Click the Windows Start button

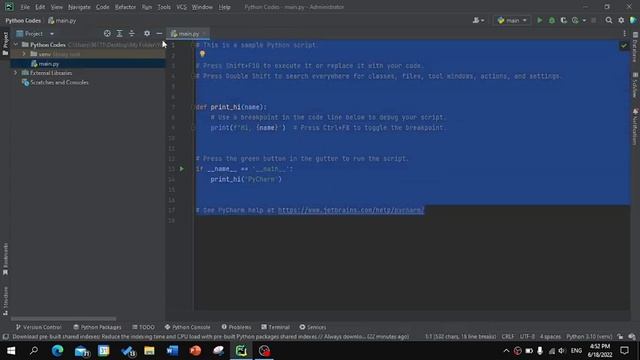click(11, 351)
